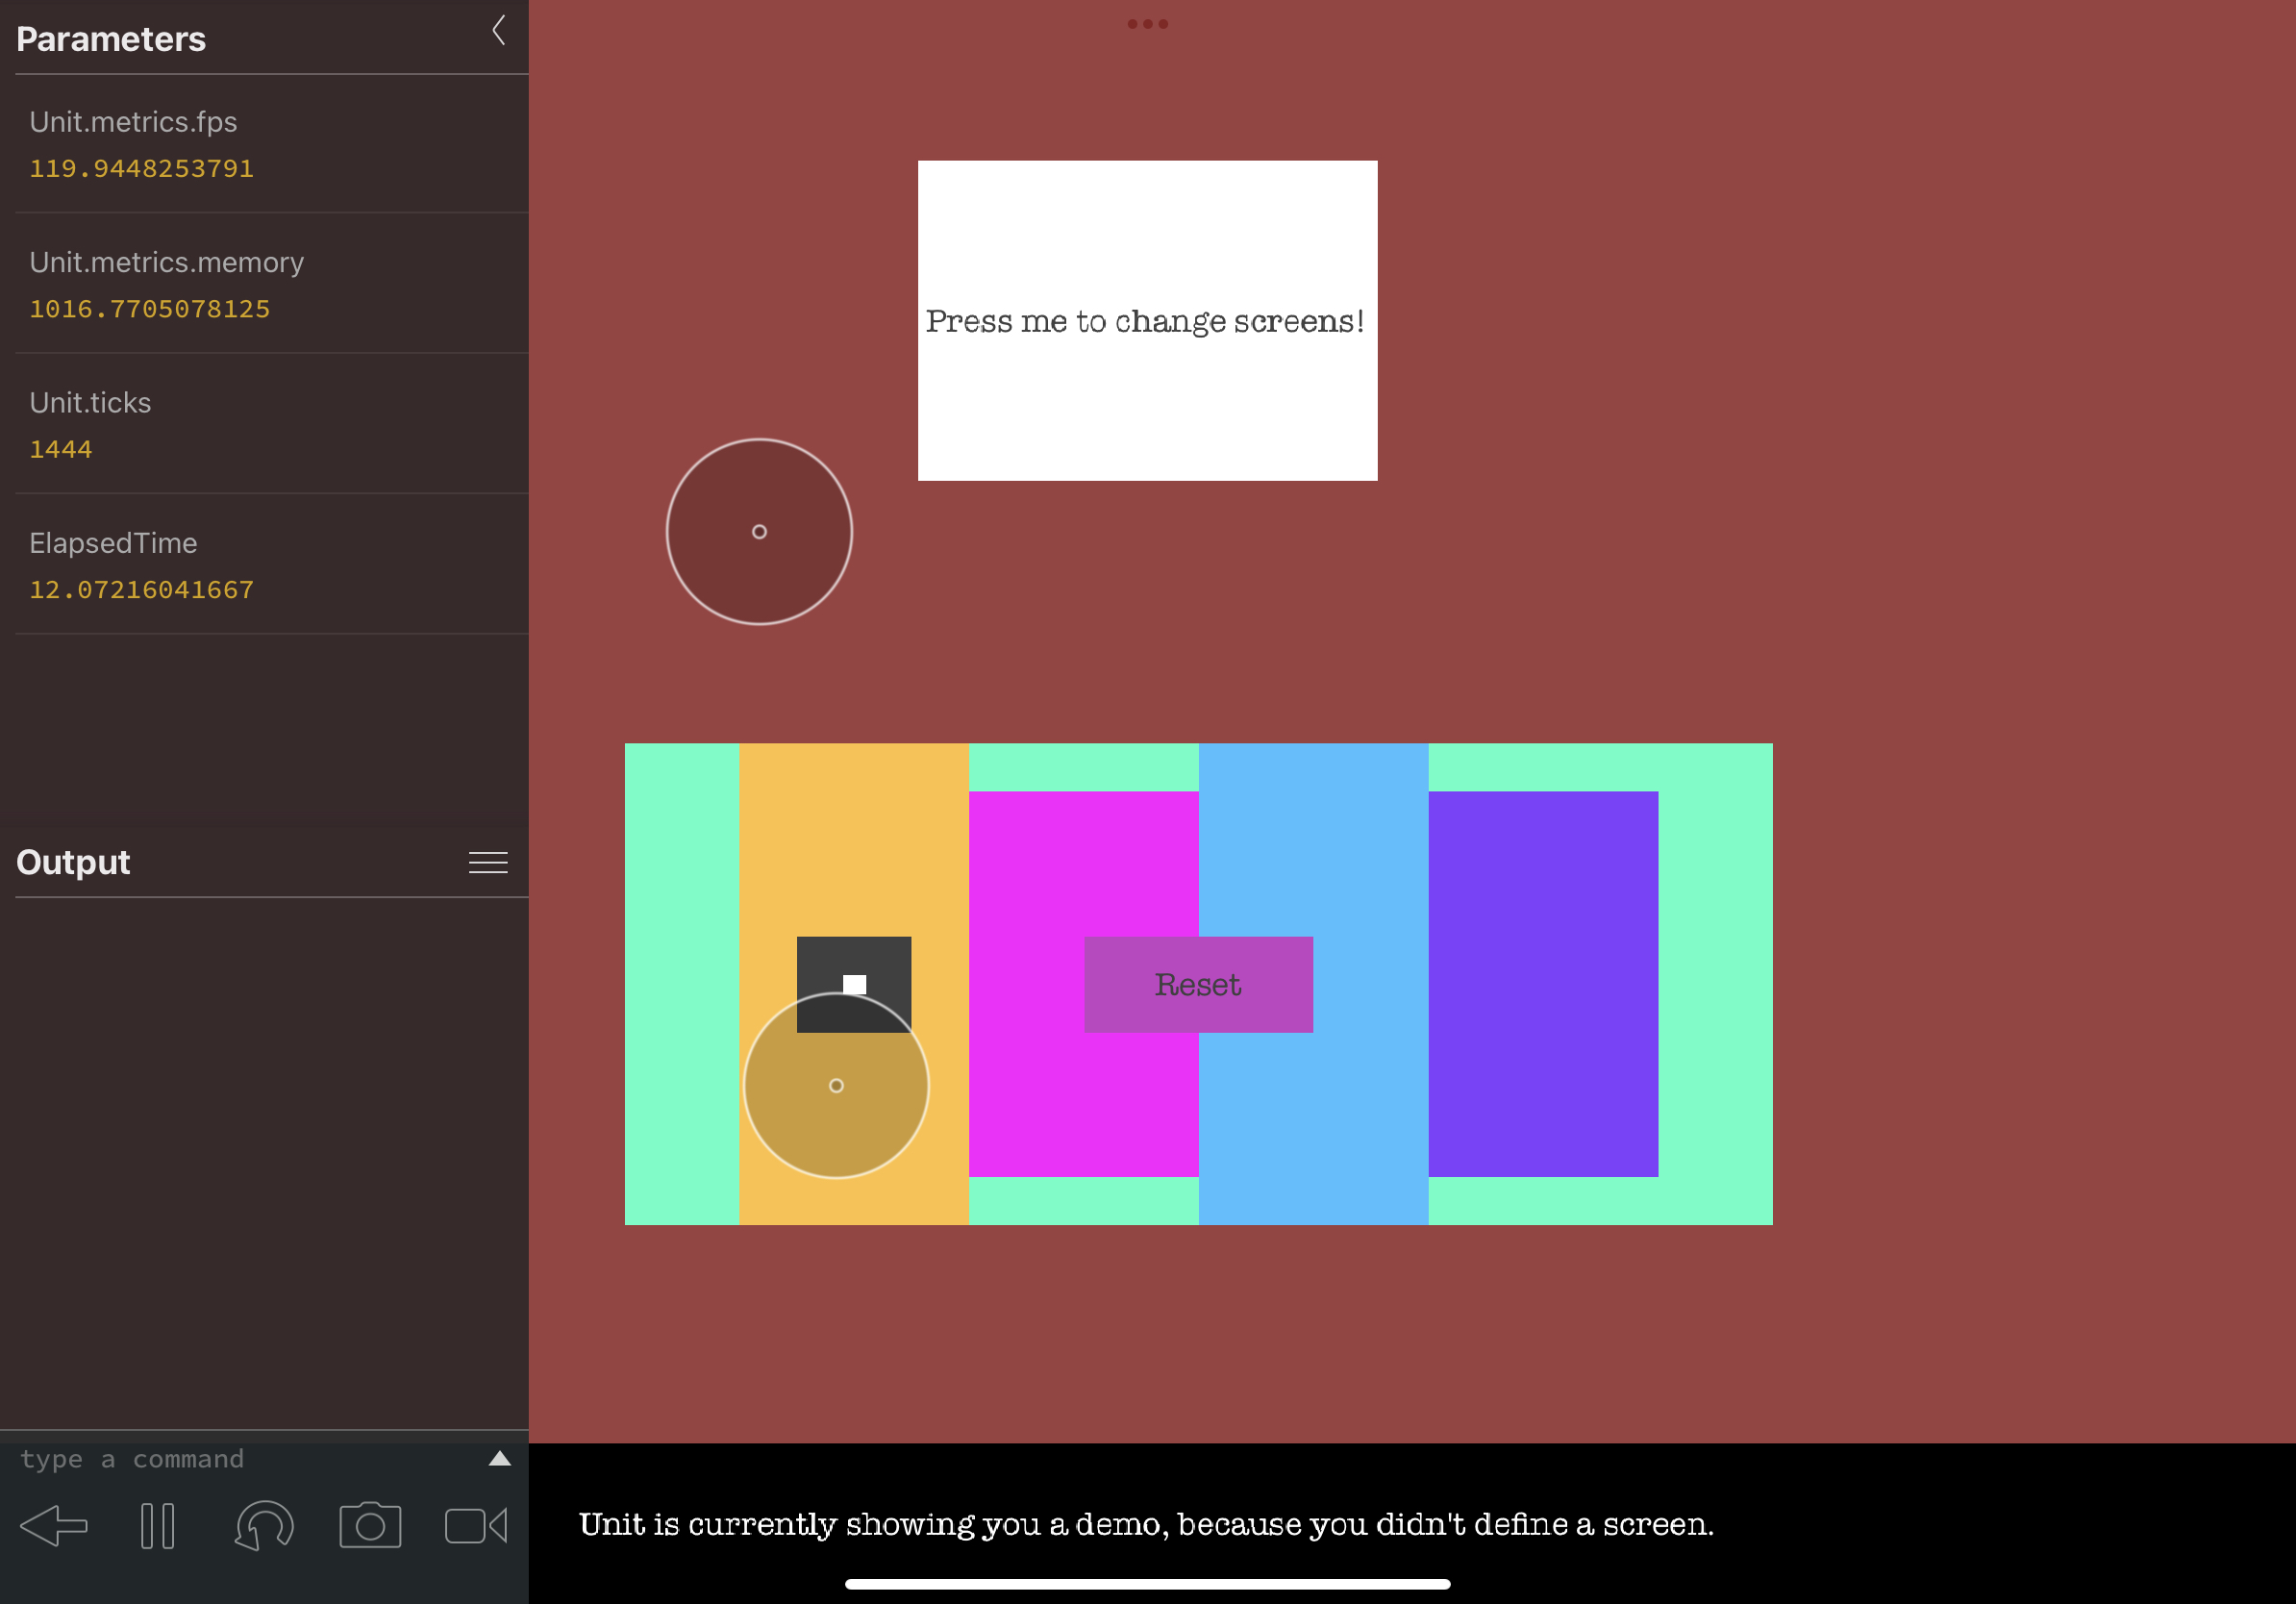Restart the sketch with the replay icon
This screenshot has width=2296, height=1604.
point(263,1525)
